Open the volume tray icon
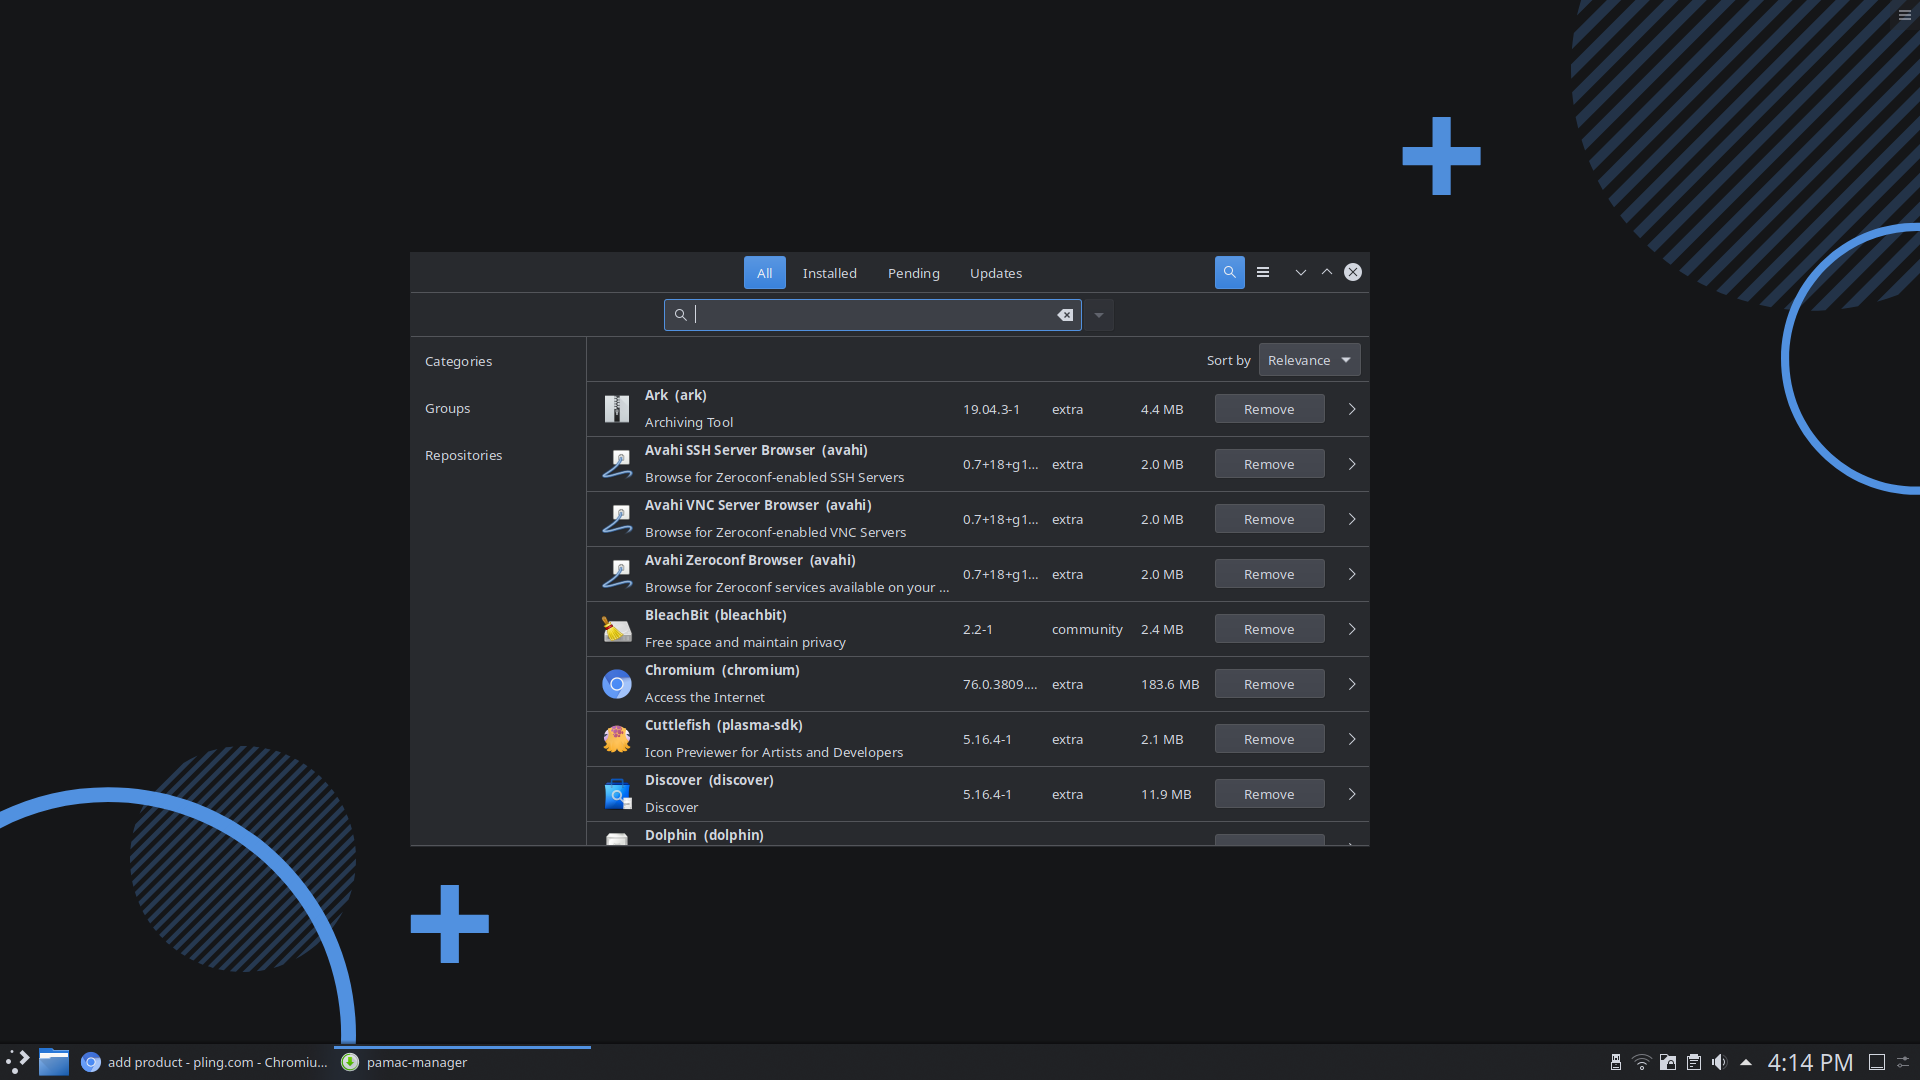1920x1080 pixels. [x=1719, y=1062]
